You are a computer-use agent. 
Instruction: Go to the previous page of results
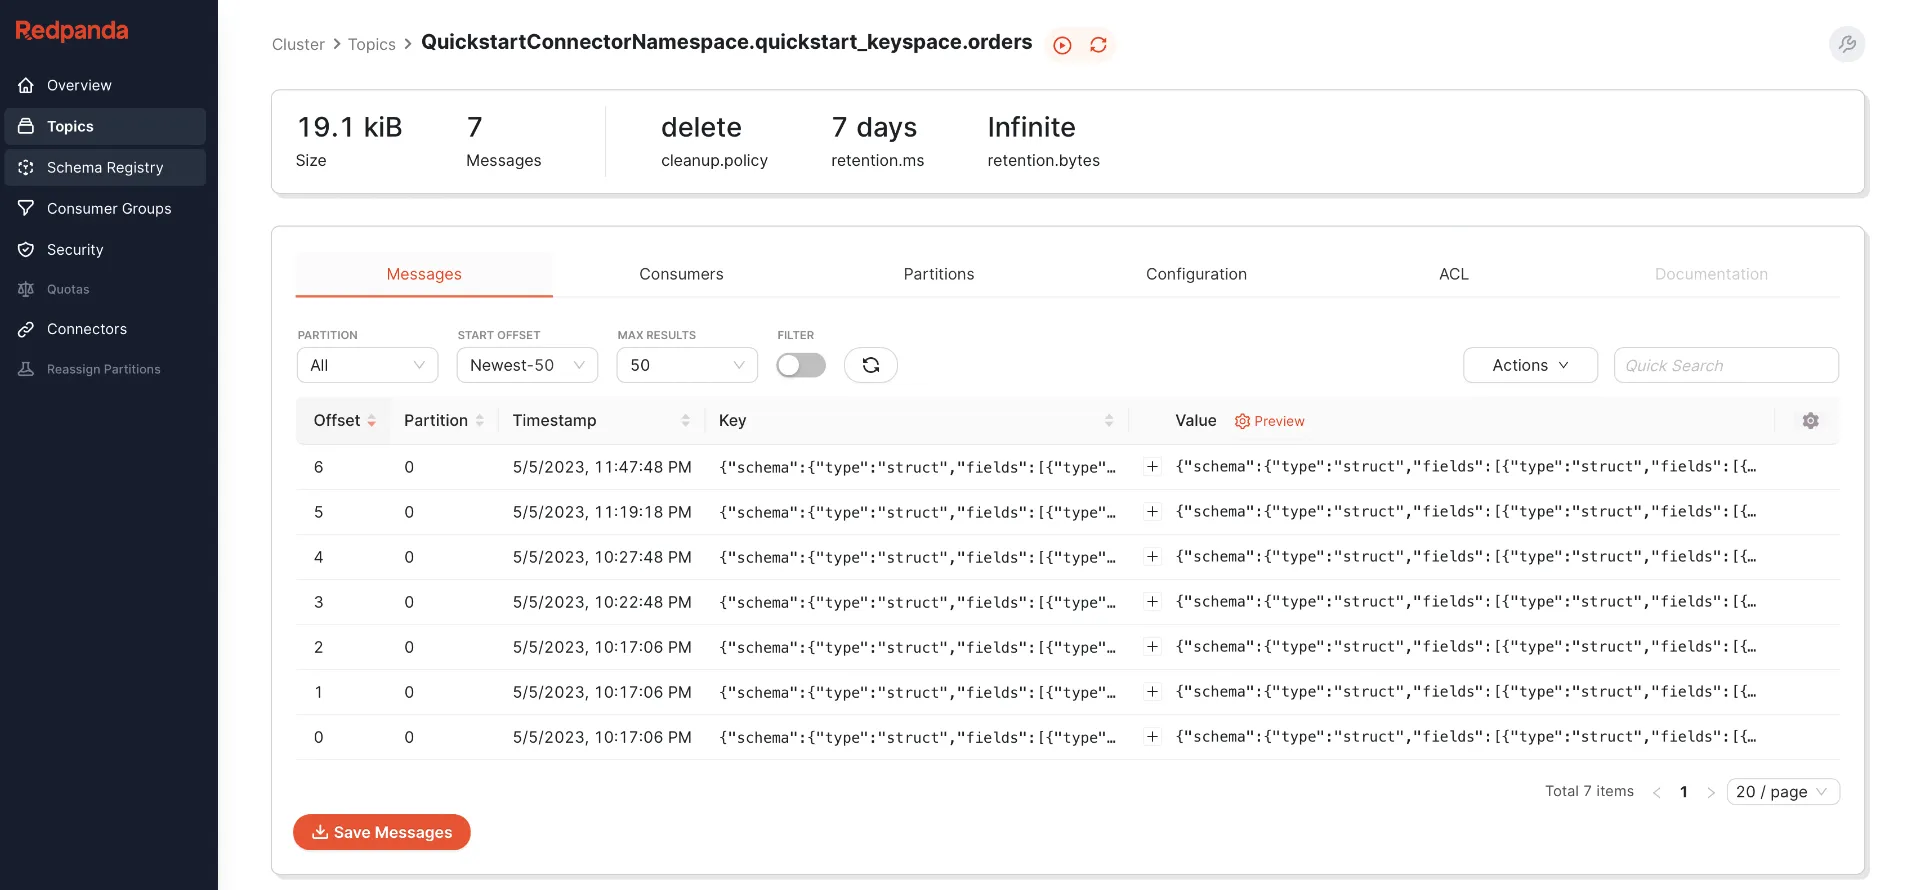pyautogui.click(x=1657, y=792)
